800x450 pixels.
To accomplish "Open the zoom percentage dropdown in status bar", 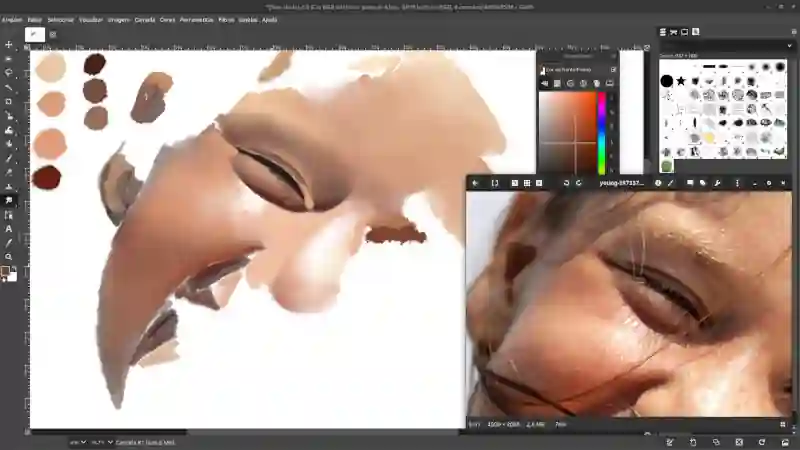I will [102, 442].
